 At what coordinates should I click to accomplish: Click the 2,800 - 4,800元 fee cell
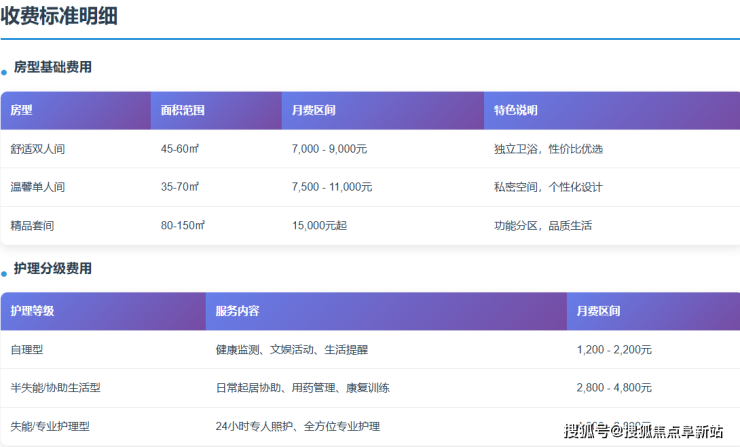(x=614, y=388)
